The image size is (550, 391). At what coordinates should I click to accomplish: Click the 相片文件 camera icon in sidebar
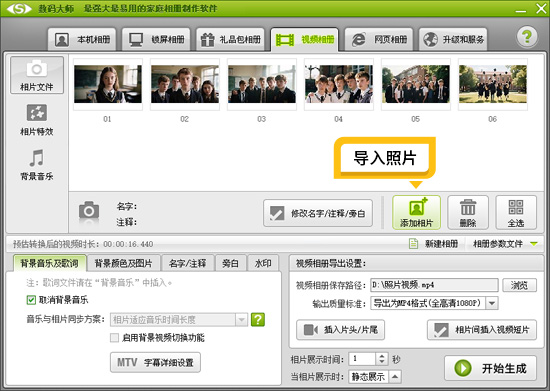click(37, 68)
